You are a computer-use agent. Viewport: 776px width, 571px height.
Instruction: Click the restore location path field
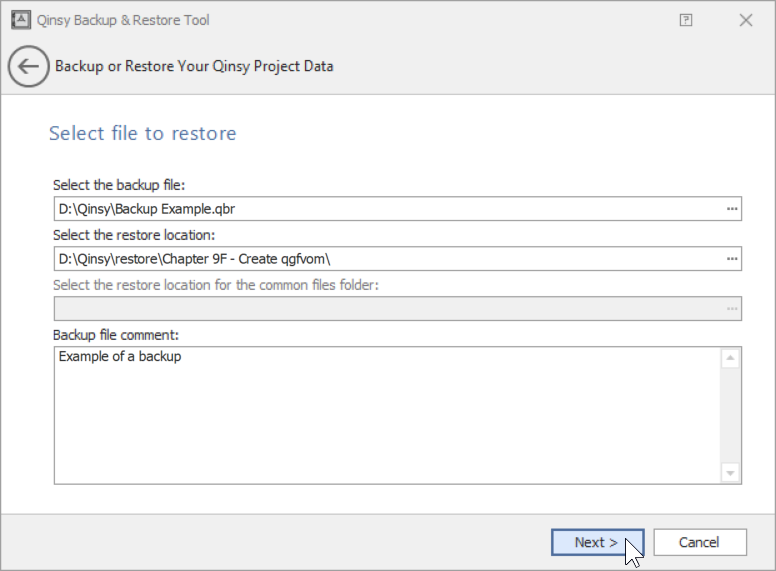[x=385, y=259]
